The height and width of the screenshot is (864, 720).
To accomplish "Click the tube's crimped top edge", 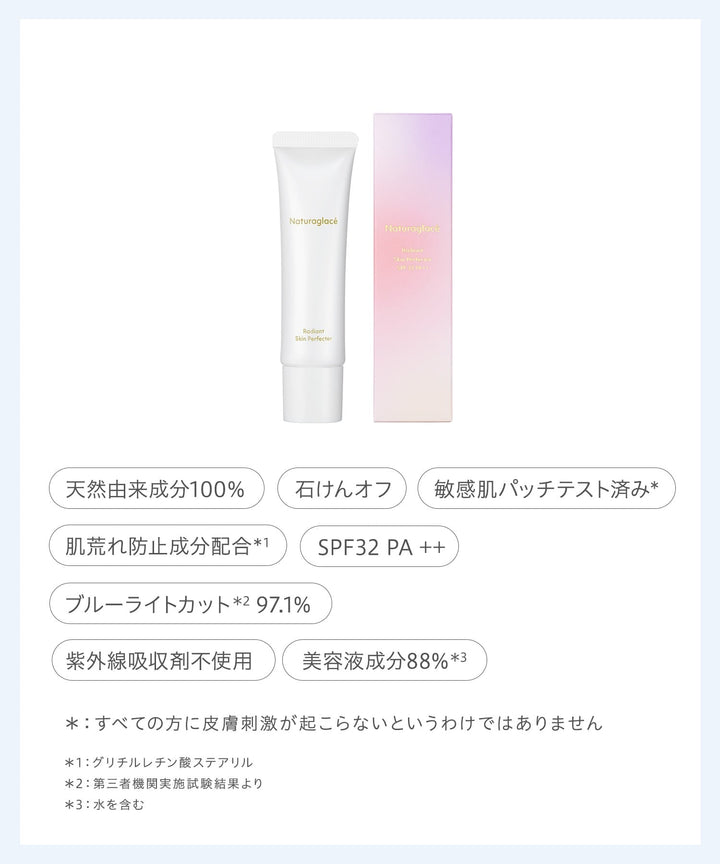I will coord(314,139).
